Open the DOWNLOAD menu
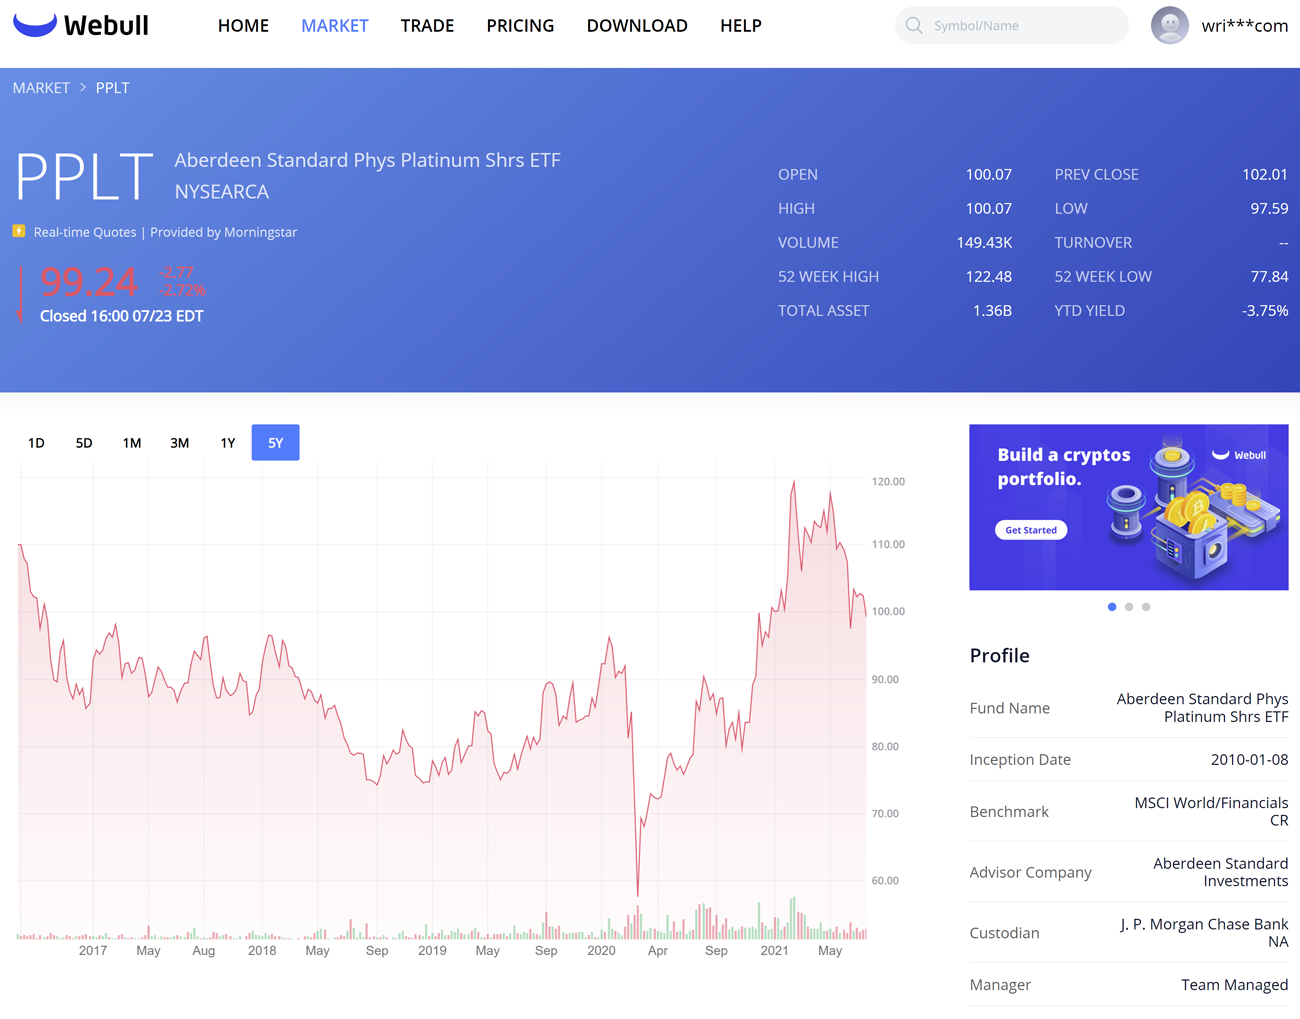 click(x=637, y=26)
